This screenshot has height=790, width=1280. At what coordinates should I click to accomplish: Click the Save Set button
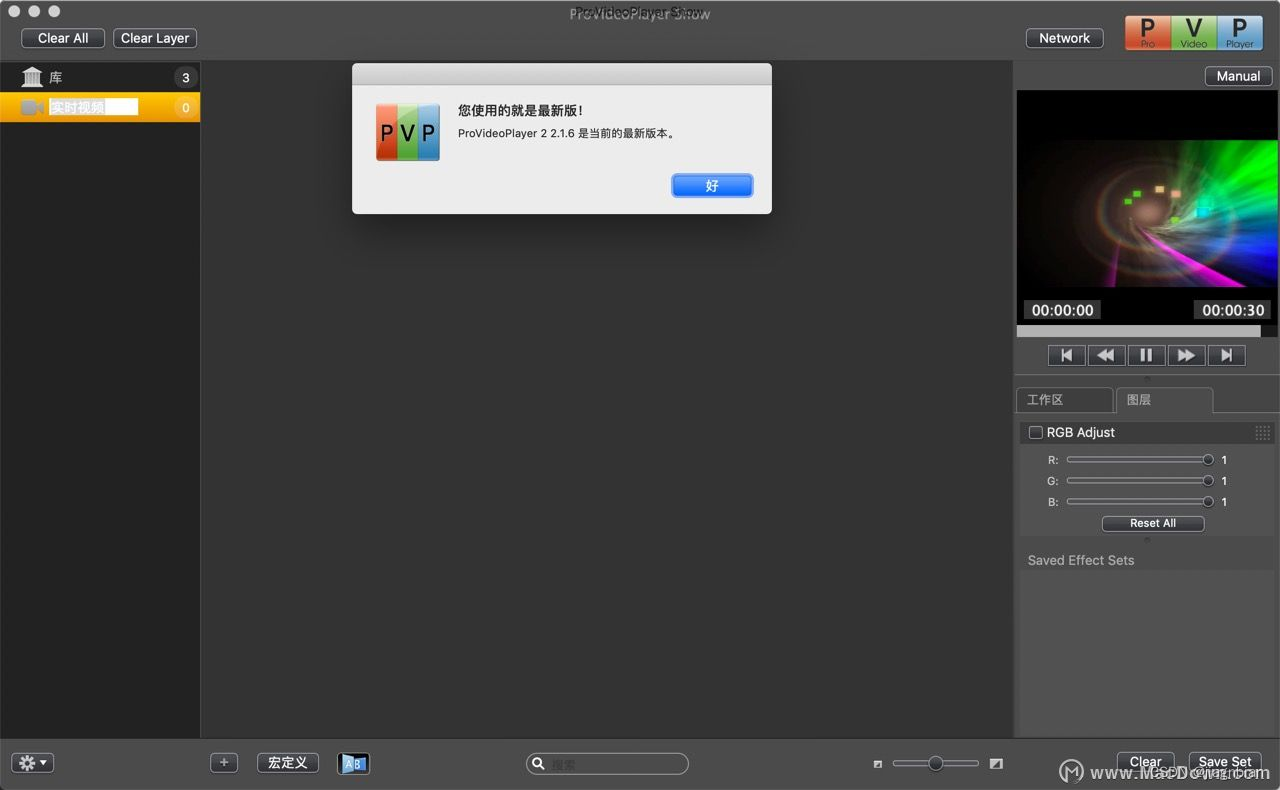pos(1225,762)
